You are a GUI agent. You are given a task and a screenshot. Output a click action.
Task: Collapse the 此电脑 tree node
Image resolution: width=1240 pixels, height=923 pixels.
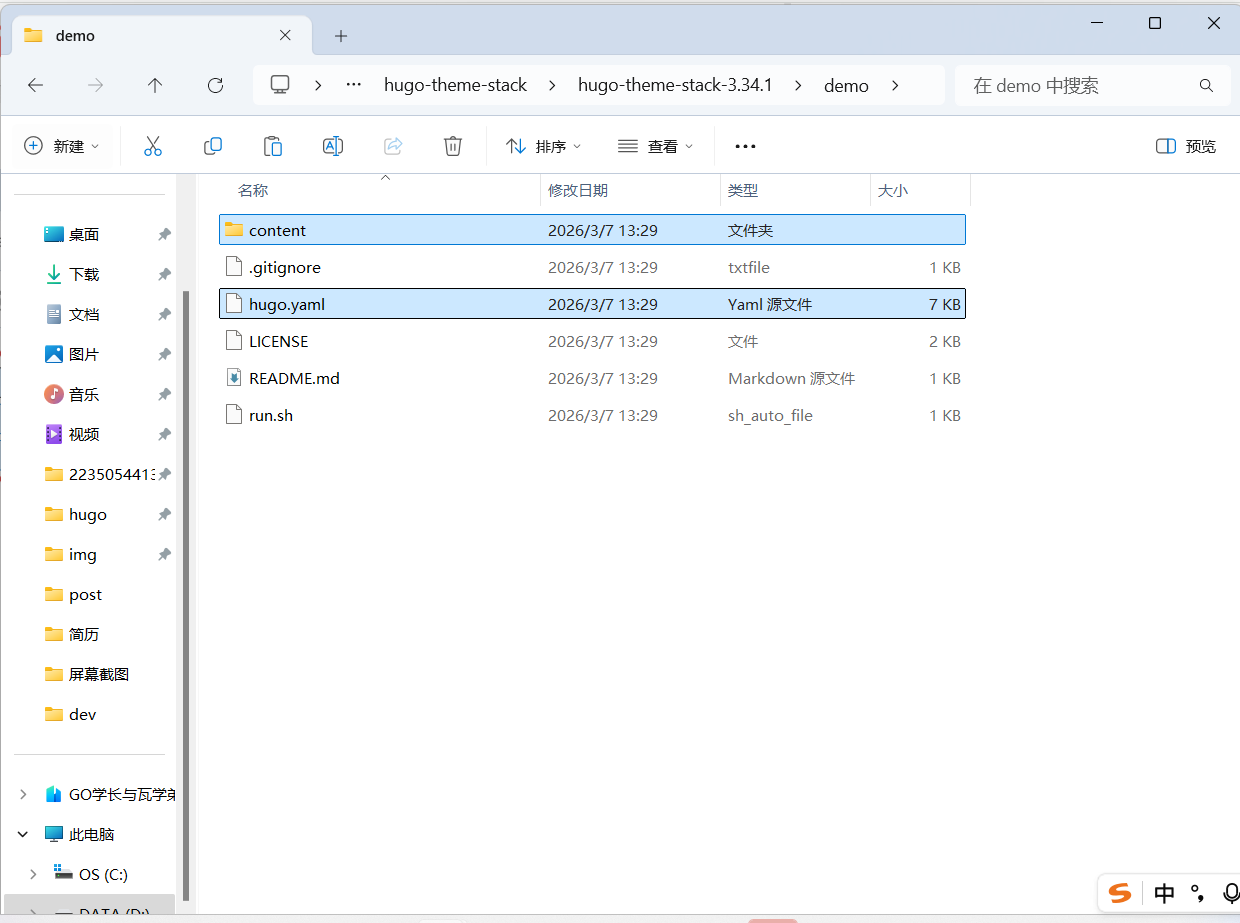tap(23, 834)
